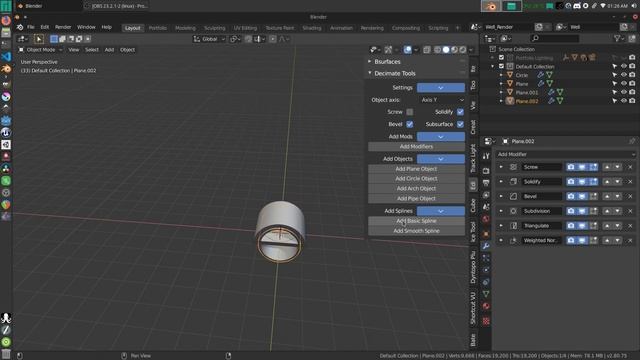Screen dimensions: 640x360
Task: Click Add Arch Object button
Action: pyautogui.click(x=416, y=189)
